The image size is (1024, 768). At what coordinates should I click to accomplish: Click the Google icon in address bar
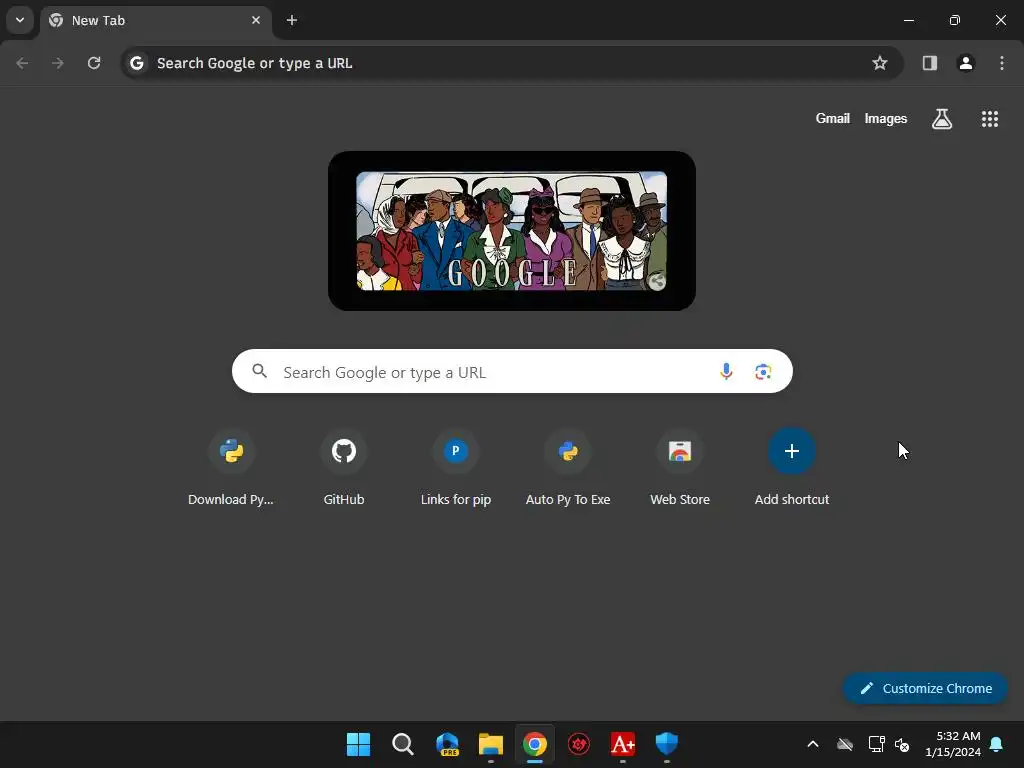click(136, 63)
